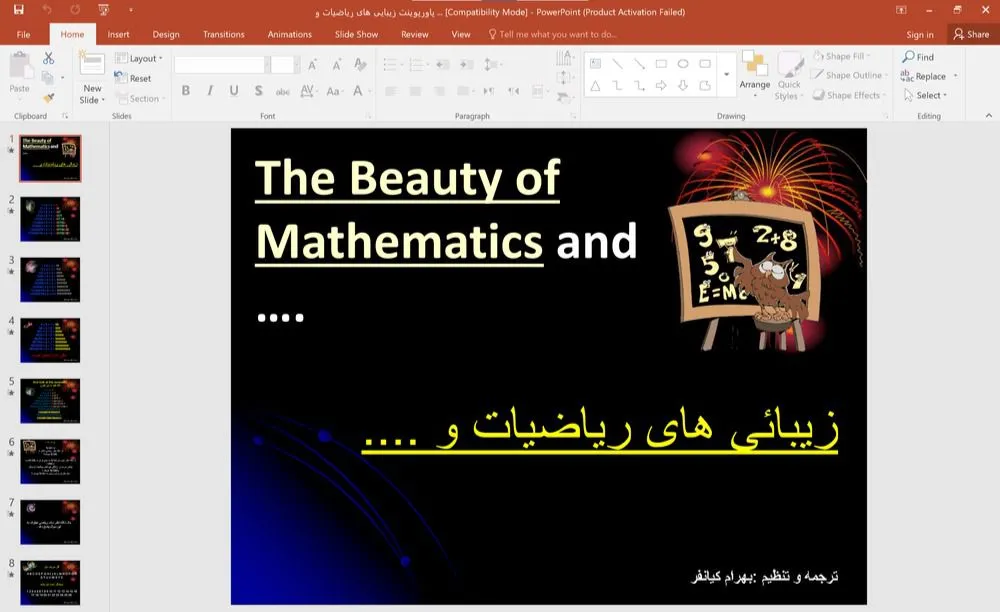Apply bold formatting with the Bold icon
The width and height of the screenshot is (1000, 612).
[186, 91]
